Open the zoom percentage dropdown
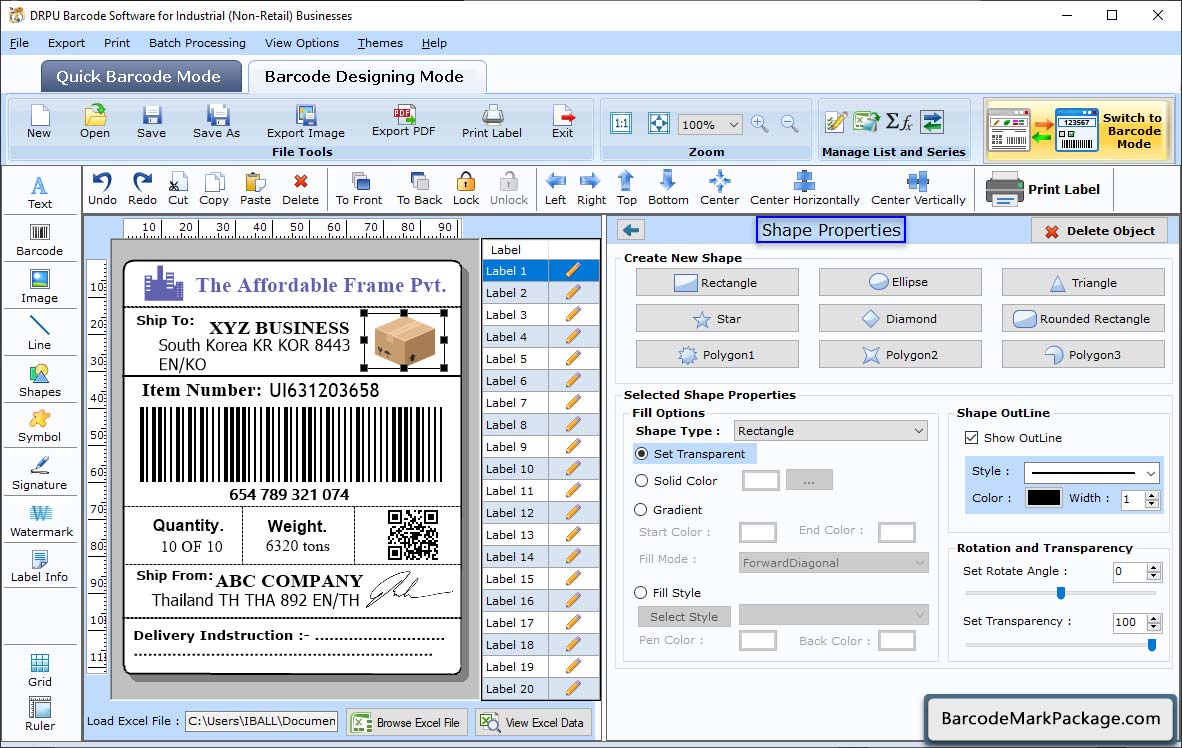Viewport: 1182px width, 748px height. coord(710,124)
